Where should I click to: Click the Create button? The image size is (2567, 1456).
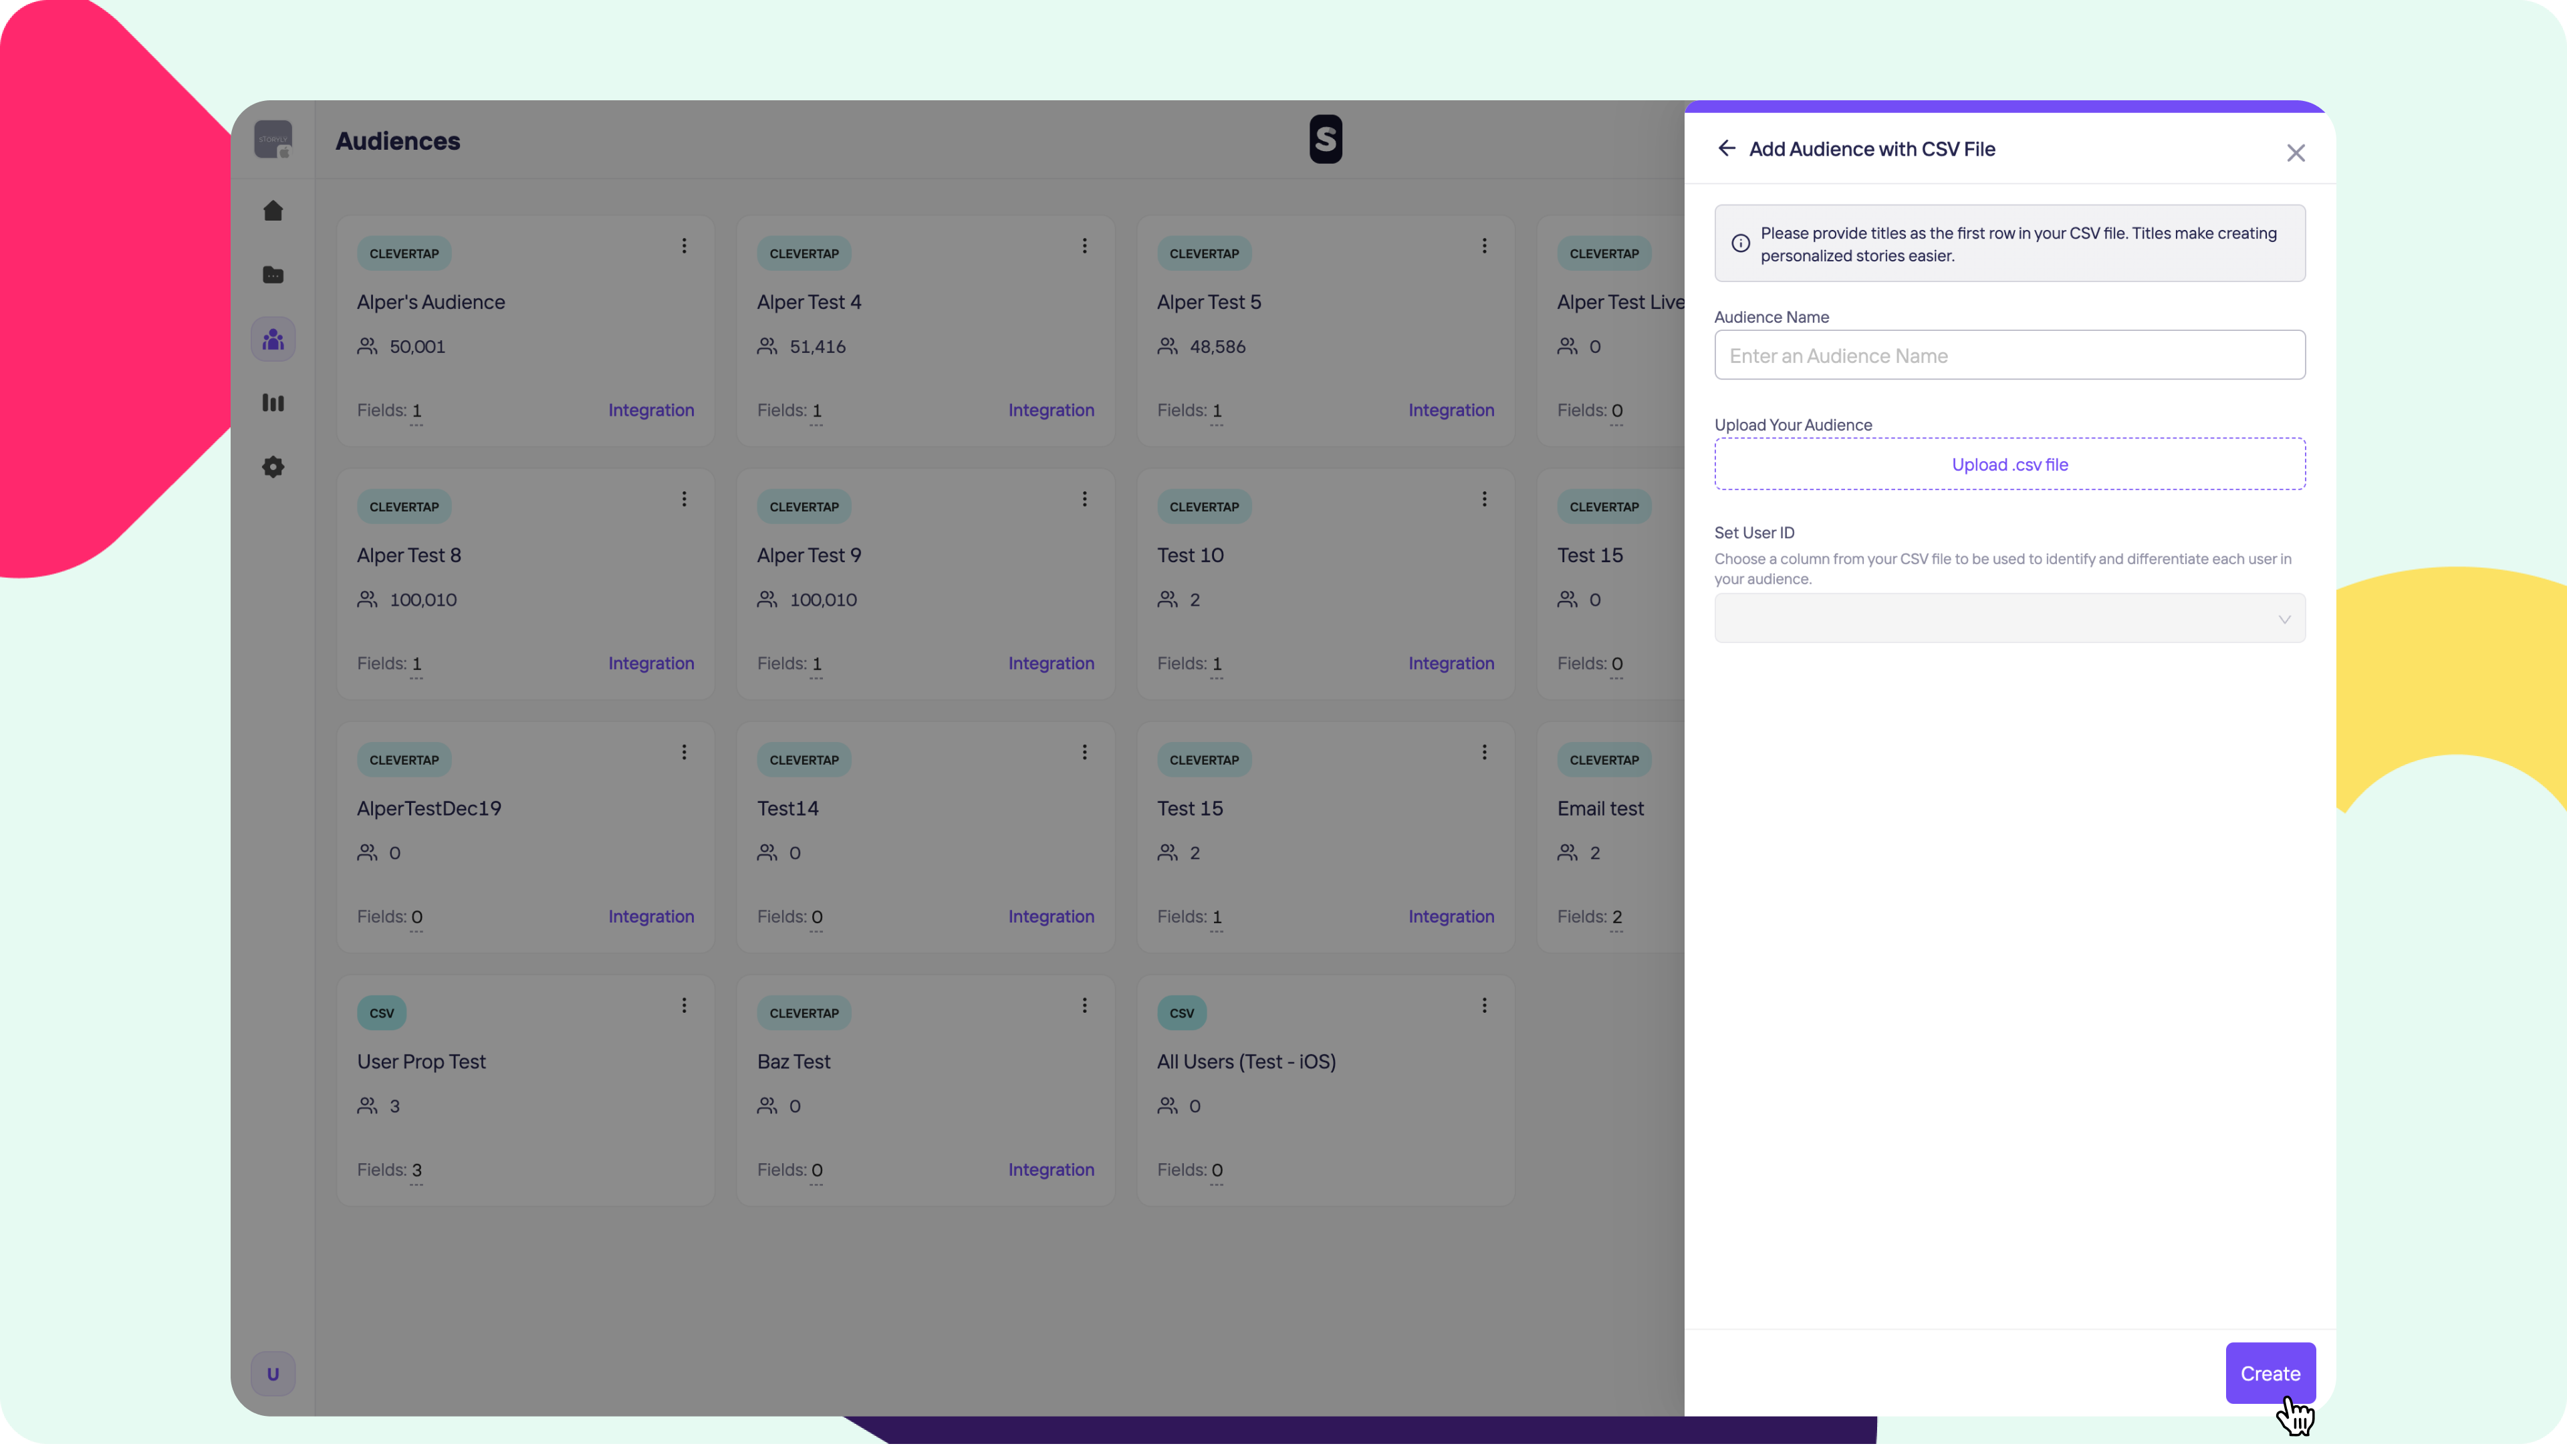(x=2269, y=1373)
